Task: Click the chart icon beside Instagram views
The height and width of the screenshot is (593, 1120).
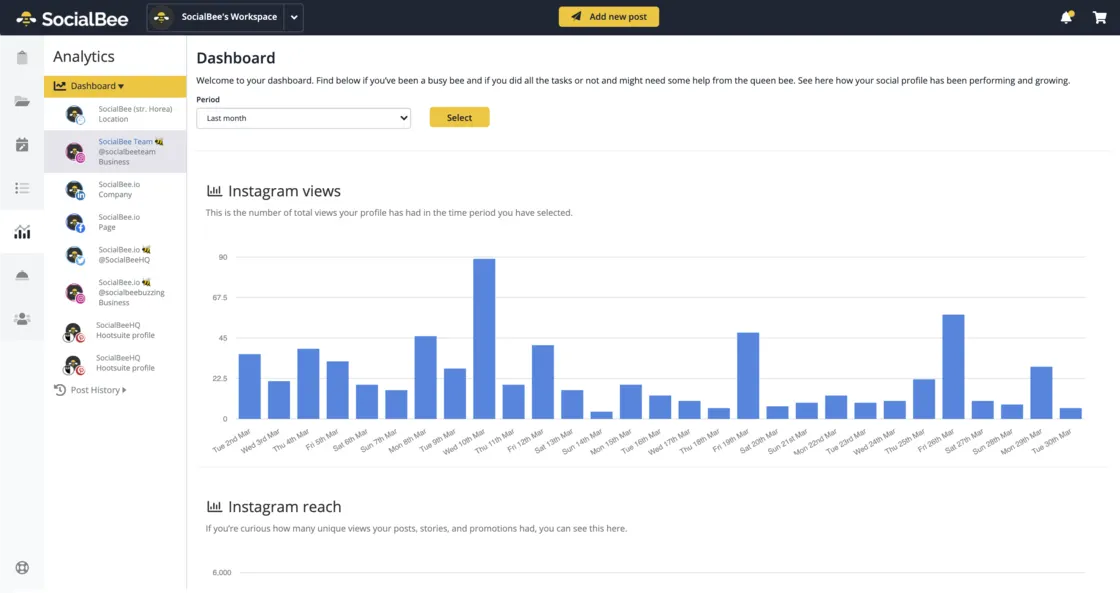Action: [214, 191]
